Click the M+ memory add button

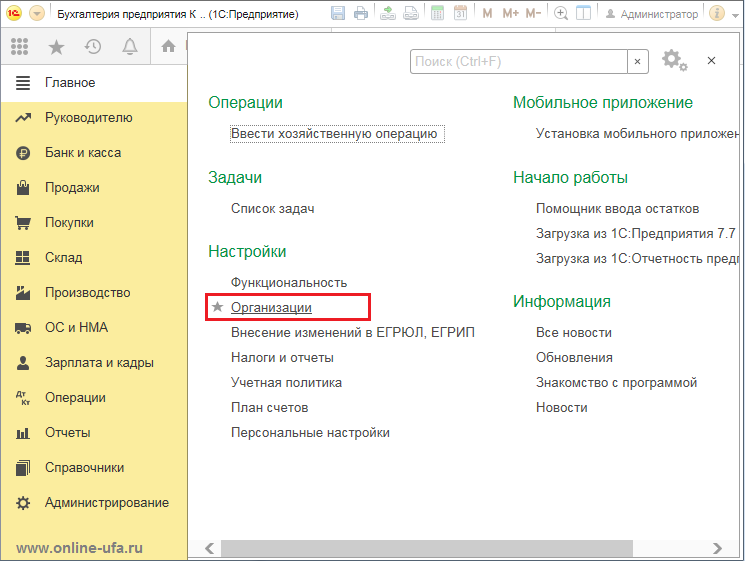point(510,13)
